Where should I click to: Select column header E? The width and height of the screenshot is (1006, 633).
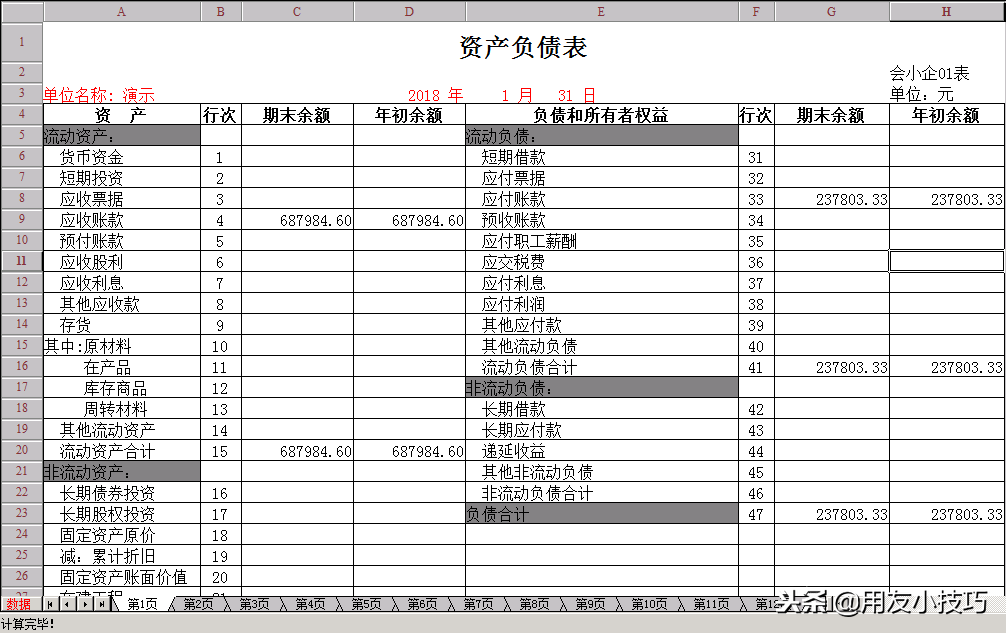601,12
